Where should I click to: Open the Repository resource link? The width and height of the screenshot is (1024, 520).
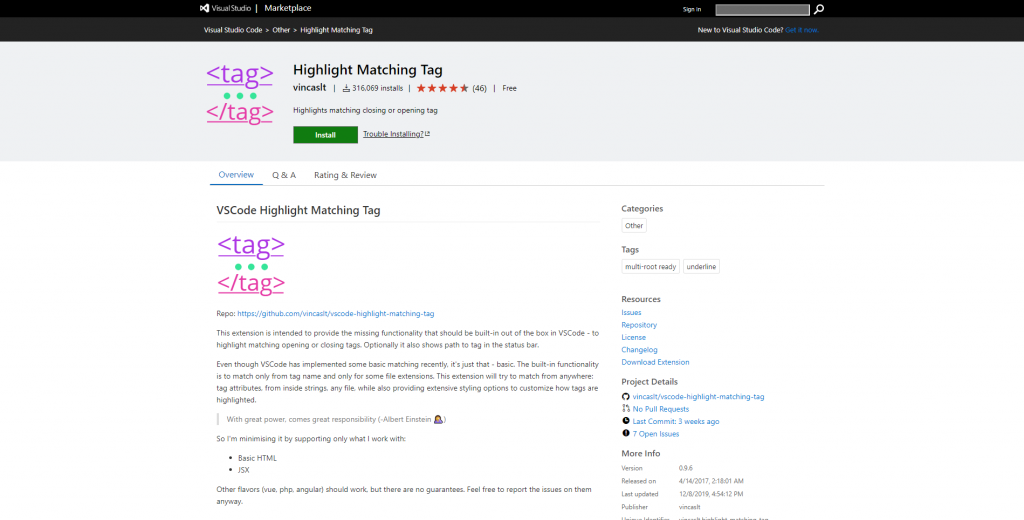(639, 325)
